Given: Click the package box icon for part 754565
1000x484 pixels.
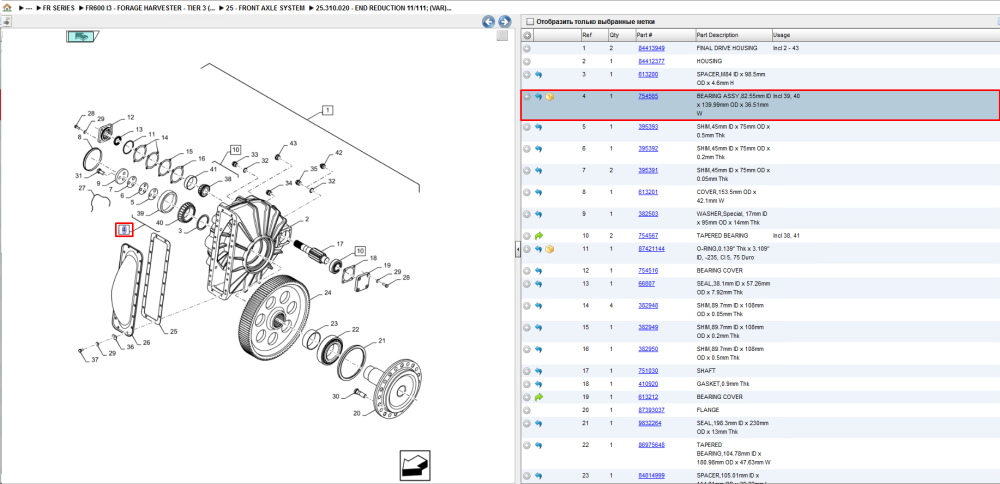Looking at the screenshot, I should (550, 97).
